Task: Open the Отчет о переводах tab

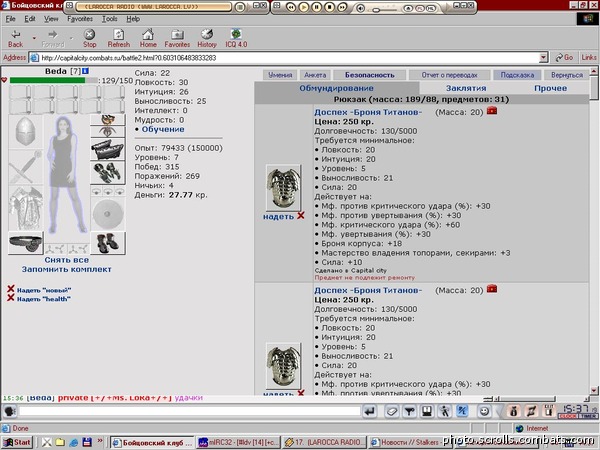Action: [449, 75]
